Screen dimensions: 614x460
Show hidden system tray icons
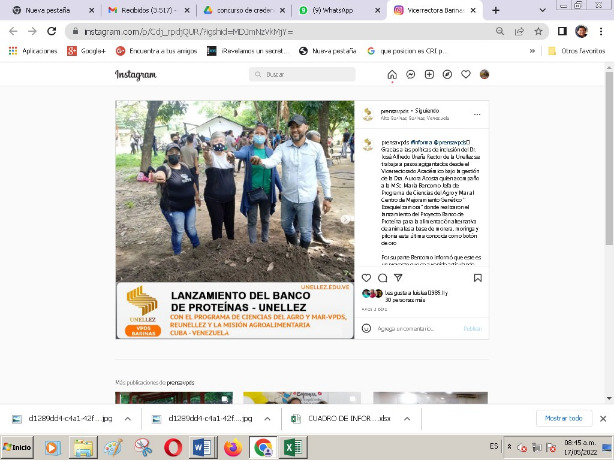[509, 447]
